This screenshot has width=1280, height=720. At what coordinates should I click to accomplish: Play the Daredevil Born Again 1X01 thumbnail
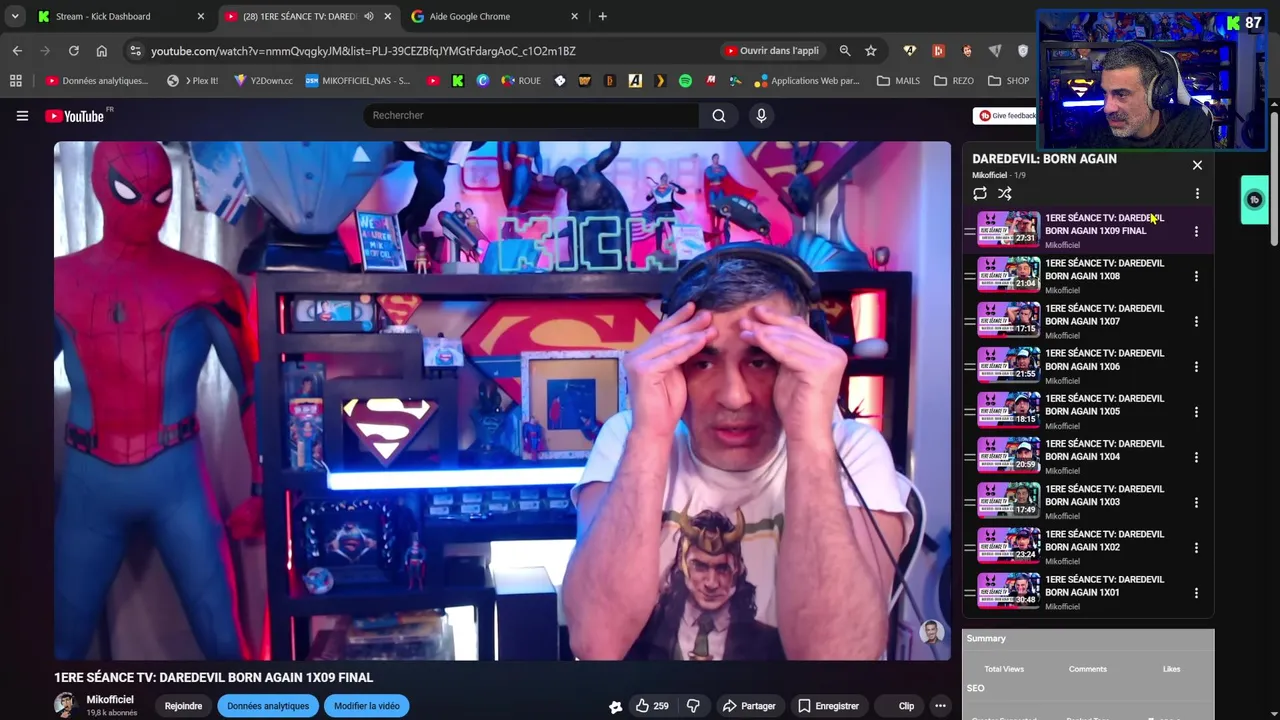tap(1008, 590)
